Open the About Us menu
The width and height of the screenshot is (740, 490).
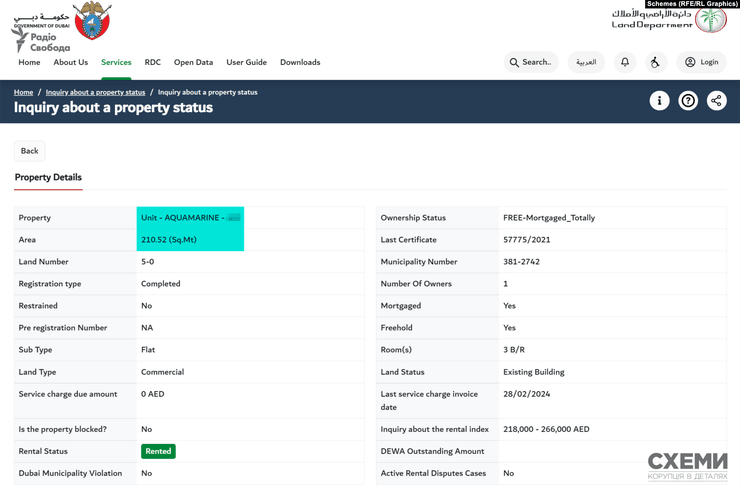click(70, 62)
